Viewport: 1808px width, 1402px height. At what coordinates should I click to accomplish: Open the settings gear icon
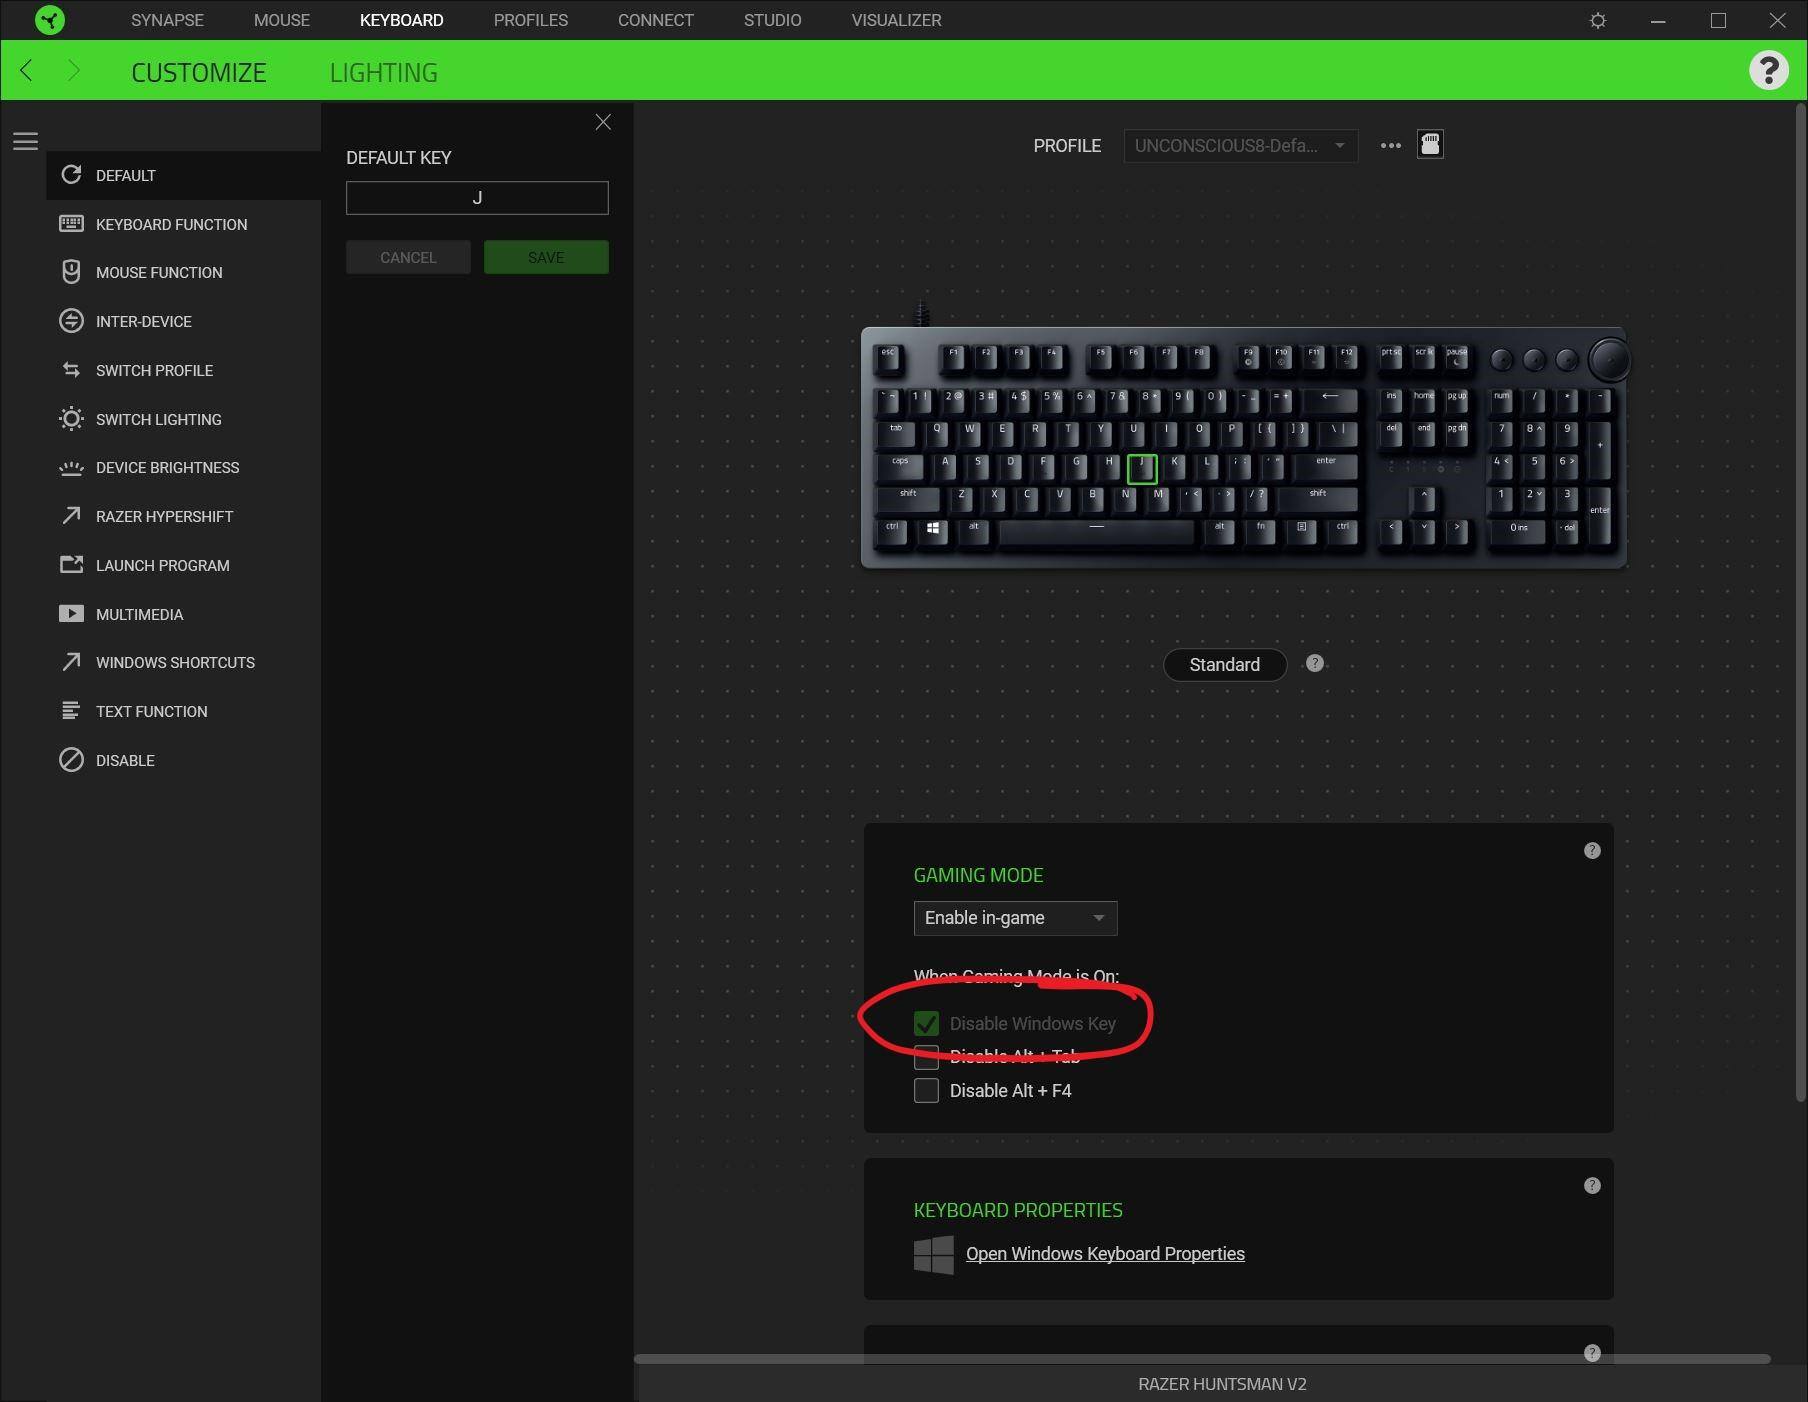(1597, 20)
